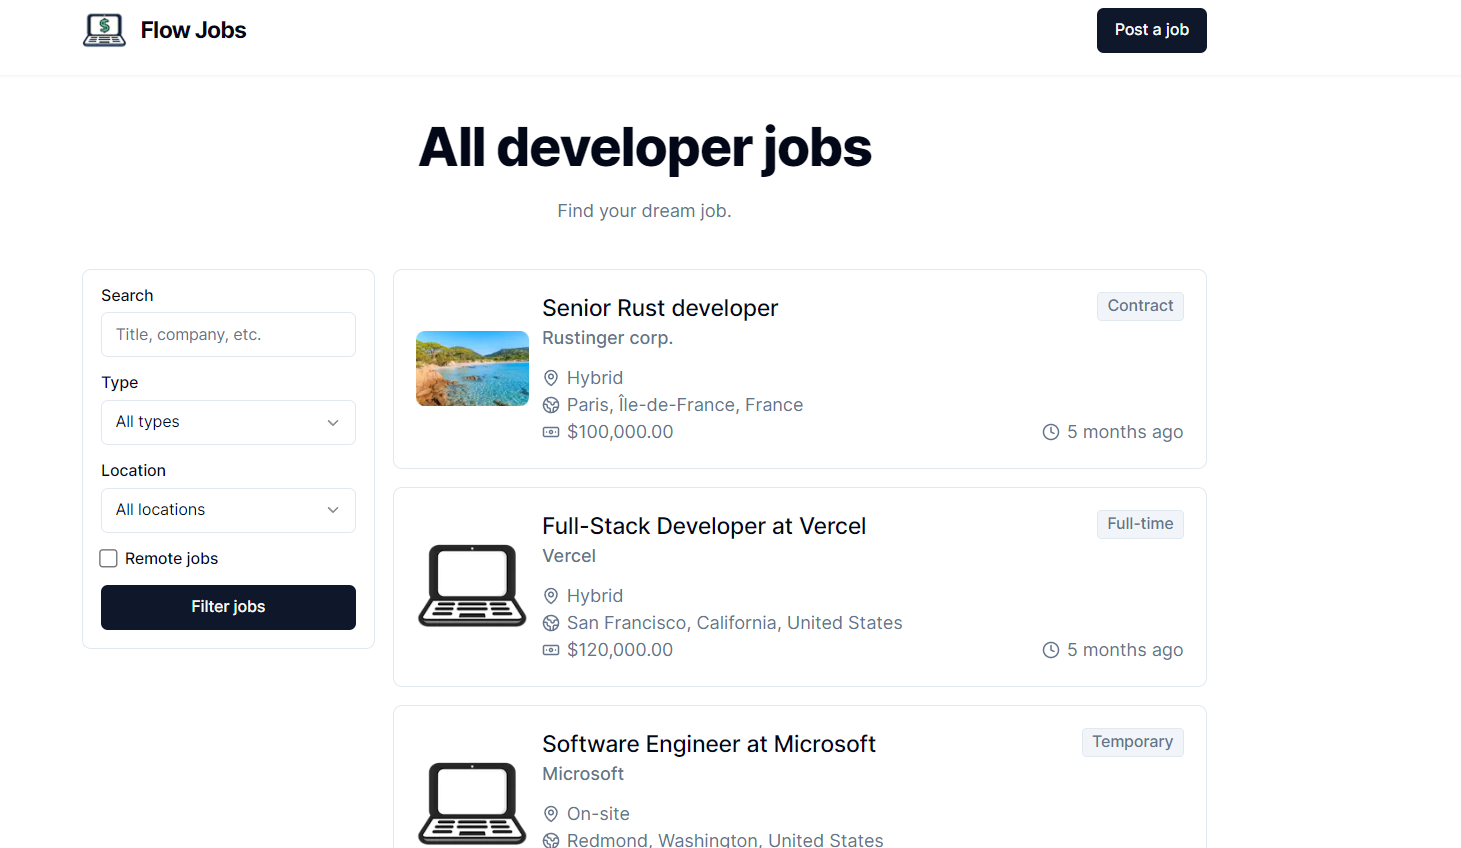Enable the Remote jobs checkbox
The width and height of the screenshot is (1461, 848).
point(109,559)
